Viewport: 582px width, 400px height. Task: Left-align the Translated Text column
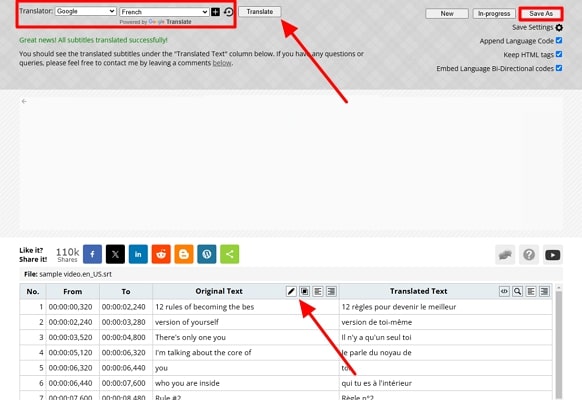[x=531, y=292]
